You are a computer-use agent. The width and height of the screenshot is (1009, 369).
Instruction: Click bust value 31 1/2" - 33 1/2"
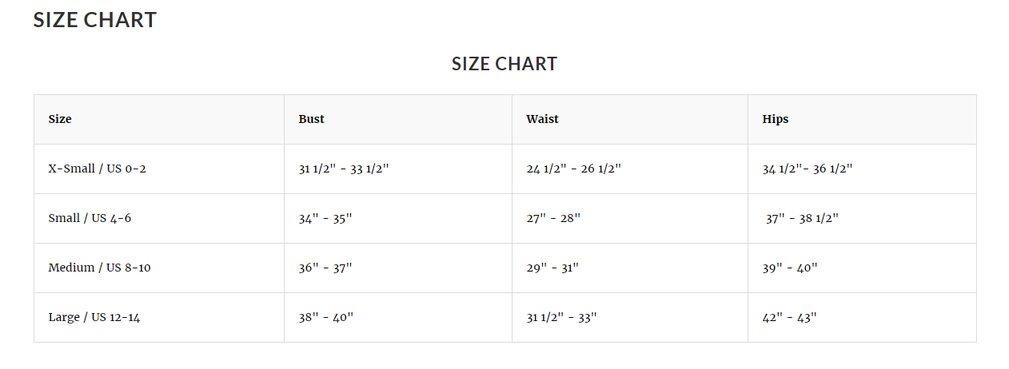tap(344, 169)
